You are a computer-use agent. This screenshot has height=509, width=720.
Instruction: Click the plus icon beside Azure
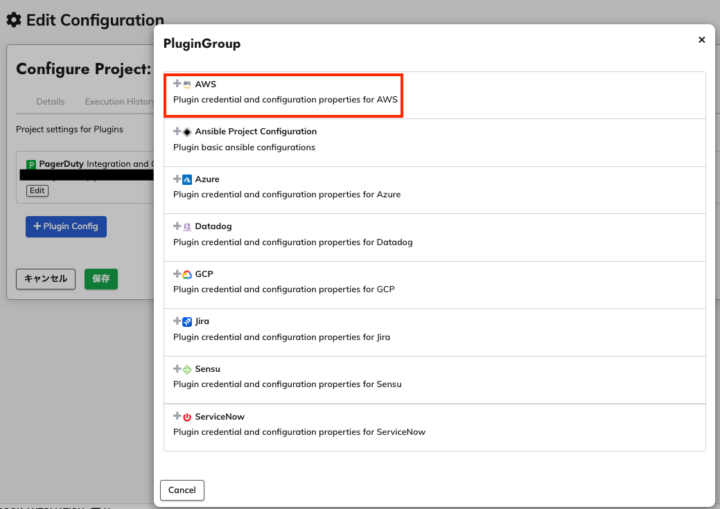point(177,178)
